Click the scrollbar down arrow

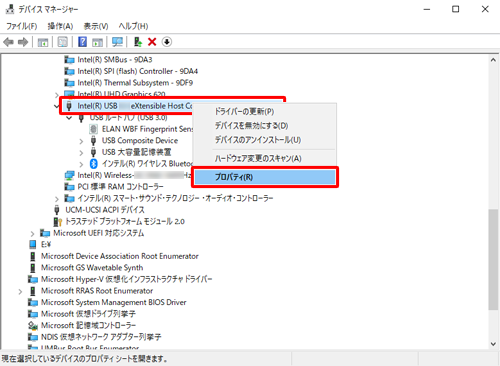pos(493,344)
